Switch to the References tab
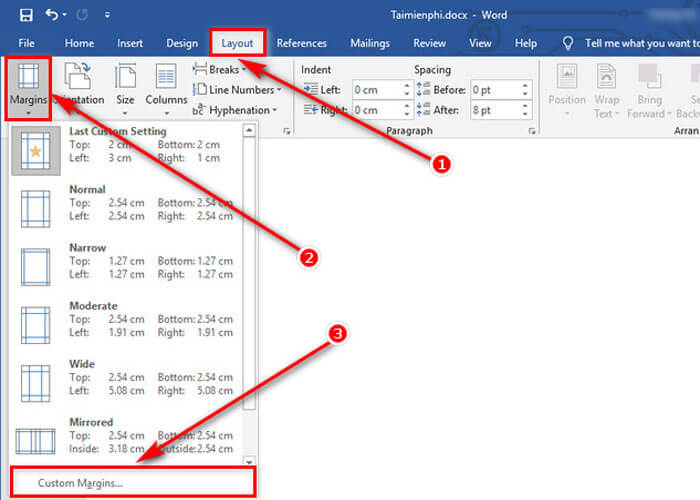 [x=301, y=43]
